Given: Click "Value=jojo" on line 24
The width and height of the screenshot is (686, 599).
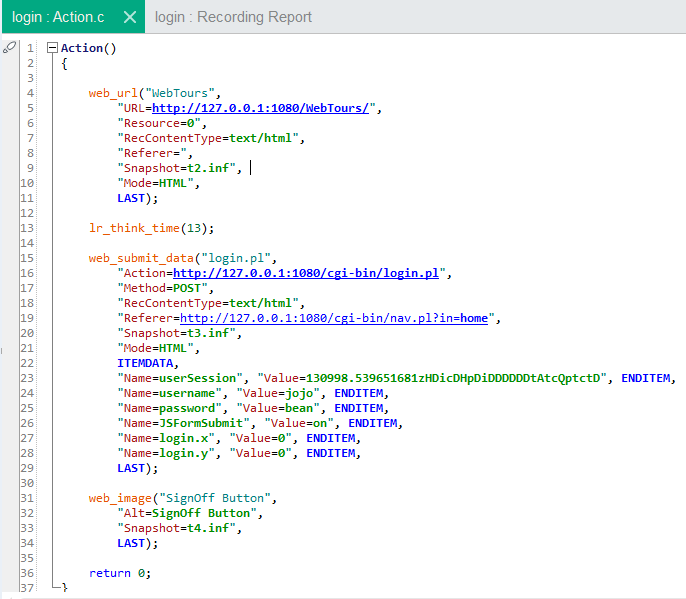Looking at the screenshot, I should pyautogui.click(x=278, y=393).
